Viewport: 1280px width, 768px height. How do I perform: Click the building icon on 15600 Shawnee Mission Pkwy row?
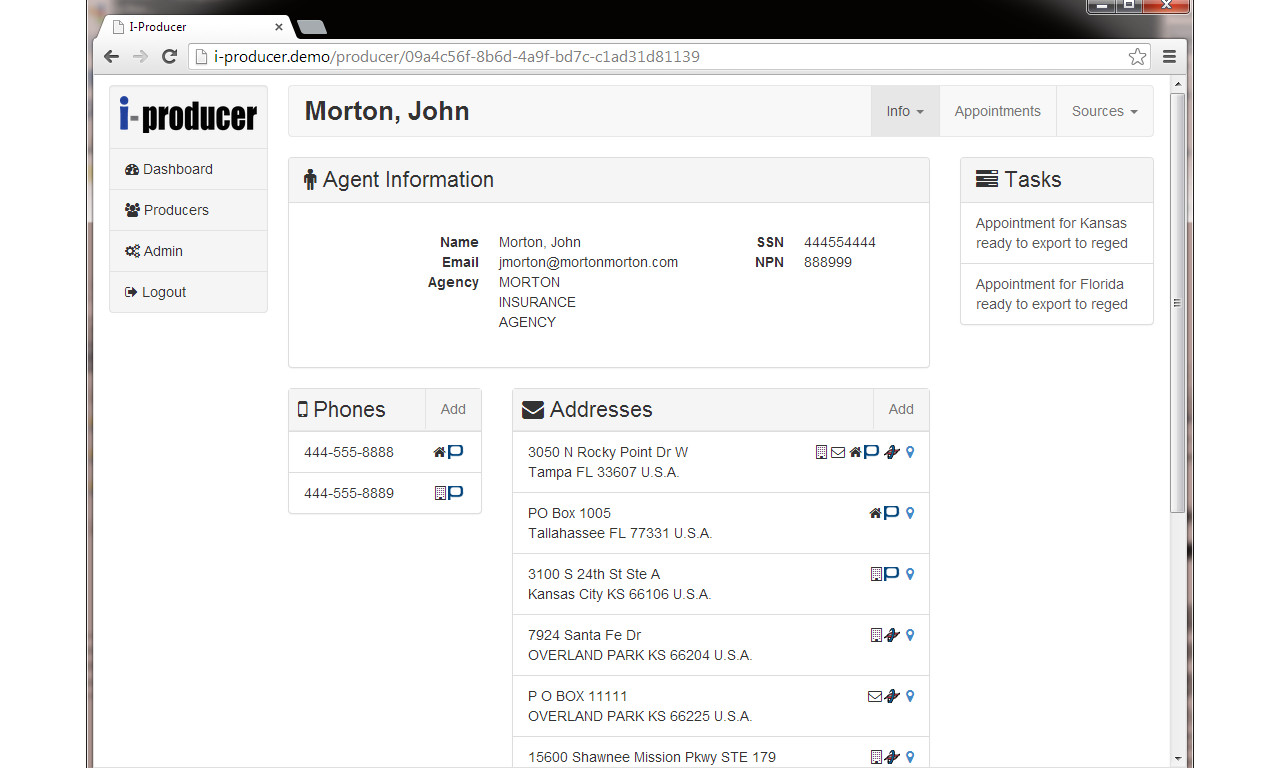coord(877,757)
